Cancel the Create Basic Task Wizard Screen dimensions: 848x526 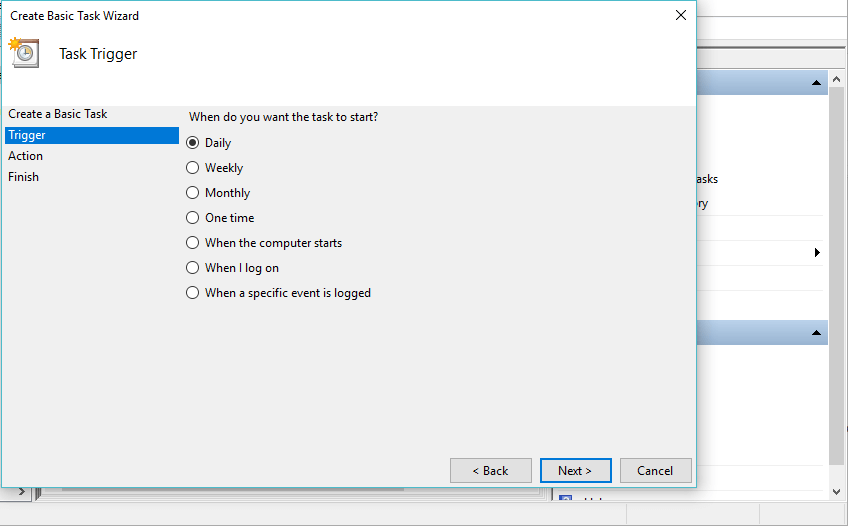(655, 470)
